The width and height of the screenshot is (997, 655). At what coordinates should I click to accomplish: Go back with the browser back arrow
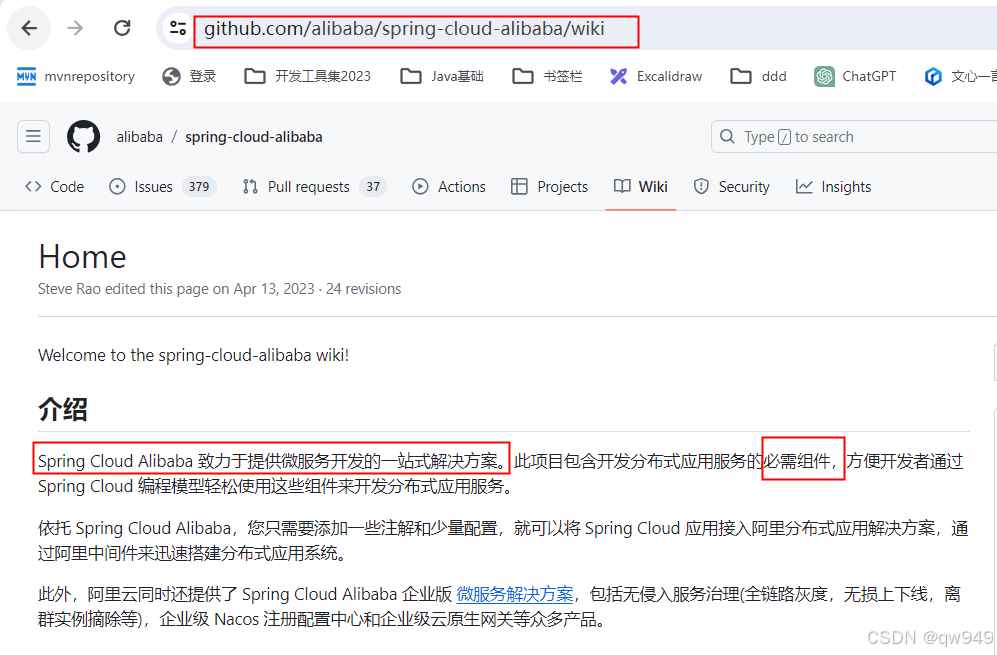click(29, 28)
